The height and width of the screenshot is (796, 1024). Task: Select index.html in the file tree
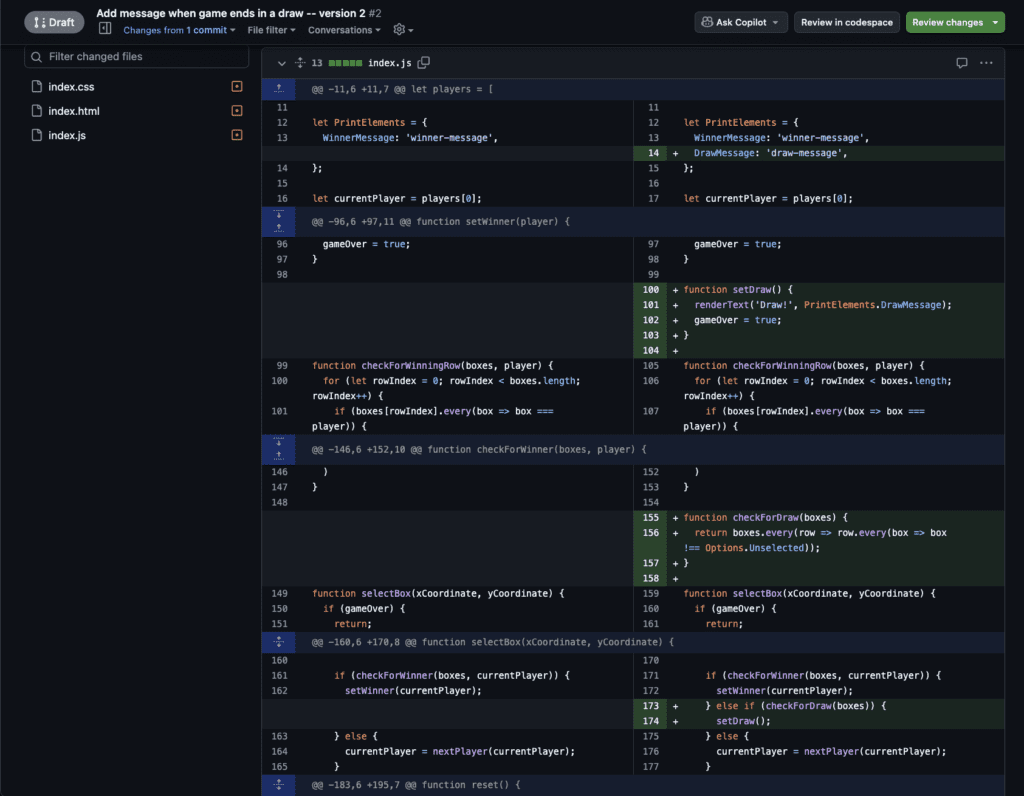[74, 111]
